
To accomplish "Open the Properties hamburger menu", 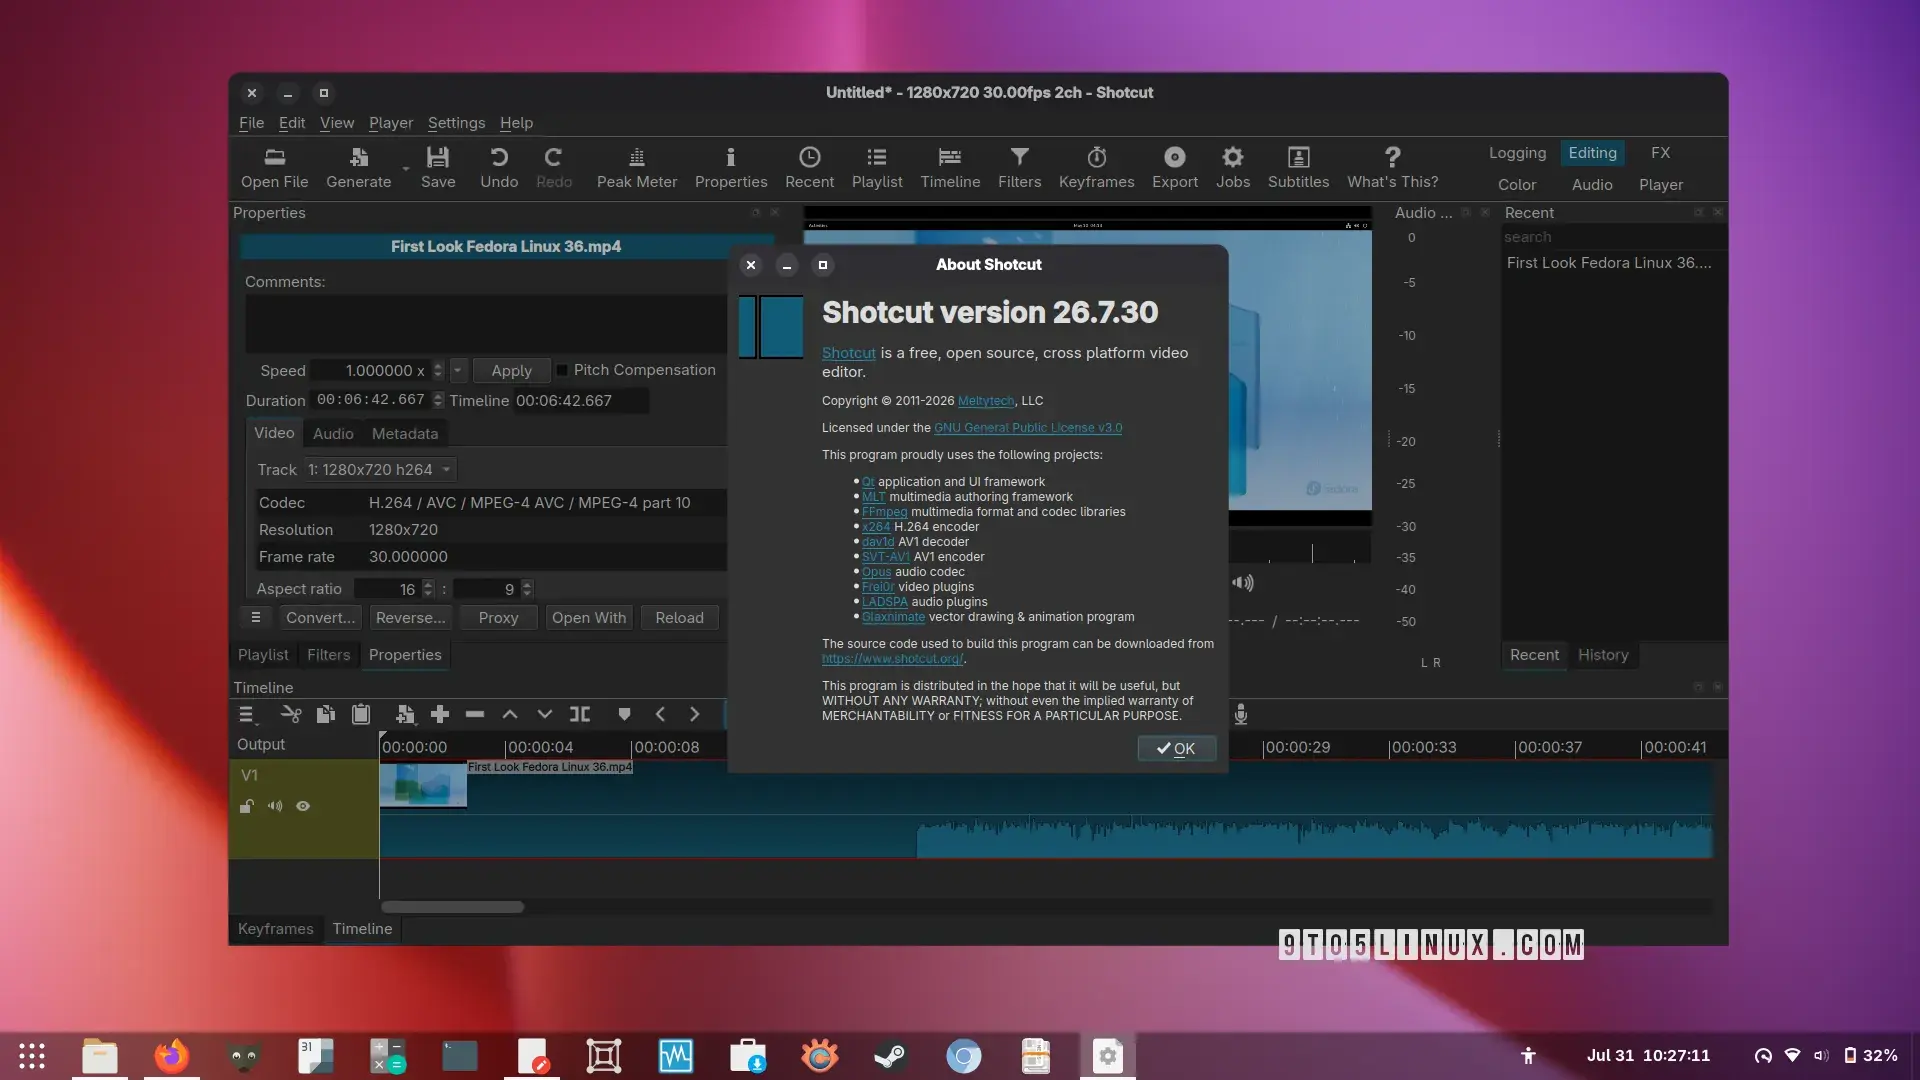I will click(256, 618).
